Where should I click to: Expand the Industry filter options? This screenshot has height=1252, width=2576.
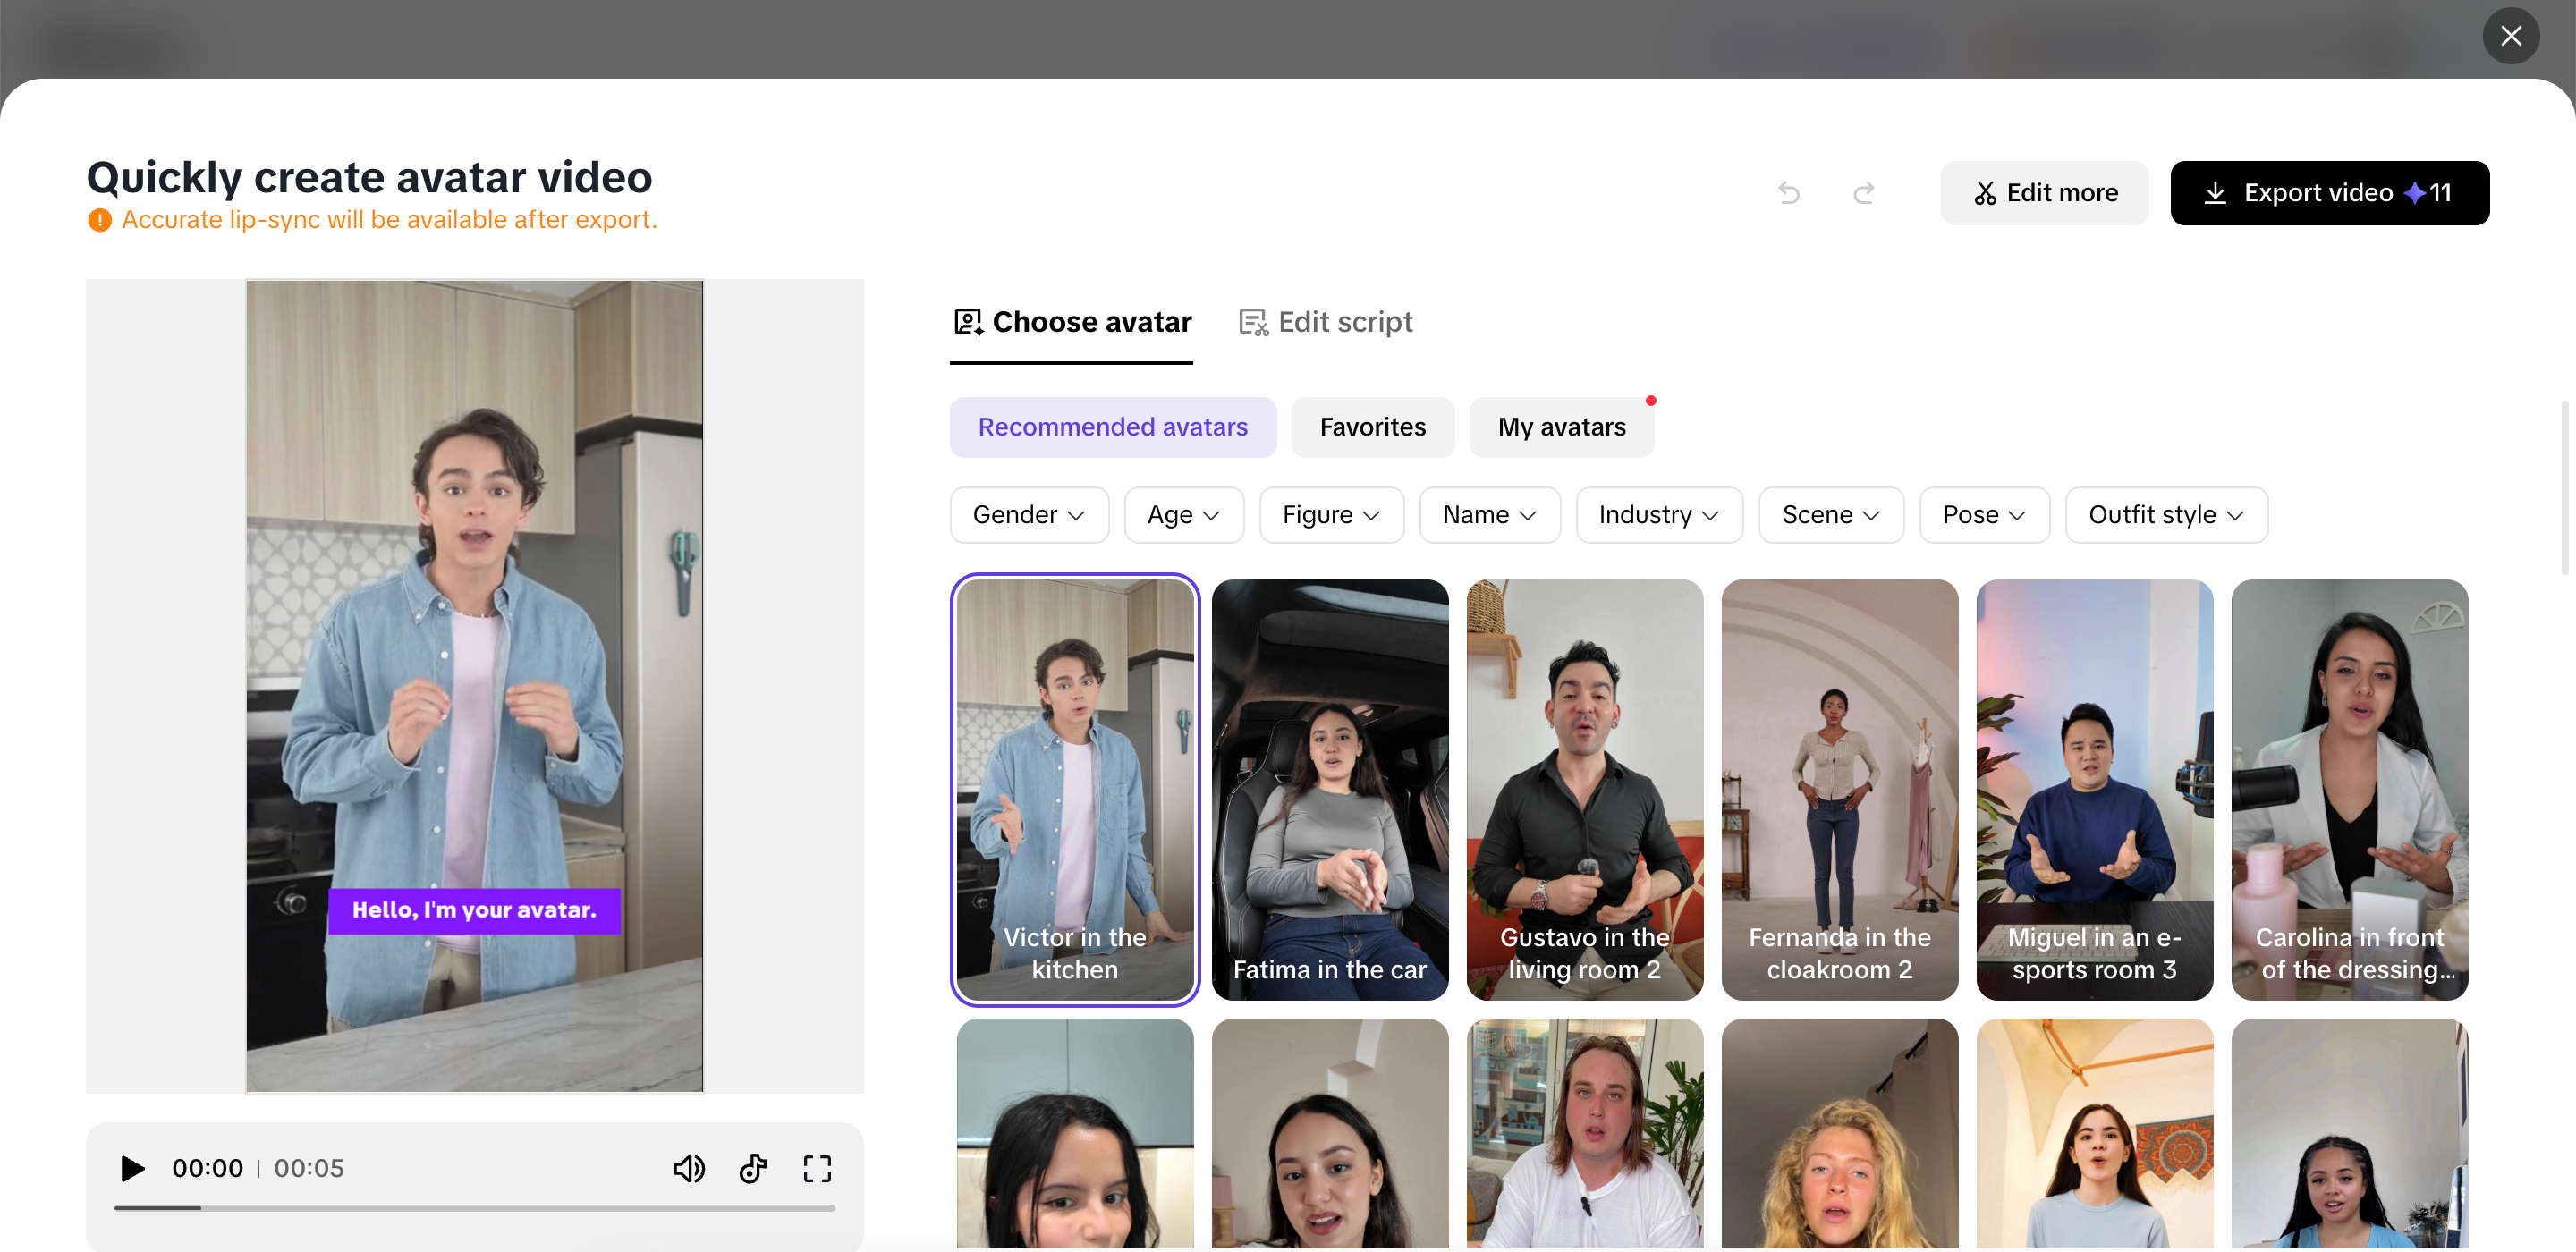pyautogui.click(x=1658, y=514)
